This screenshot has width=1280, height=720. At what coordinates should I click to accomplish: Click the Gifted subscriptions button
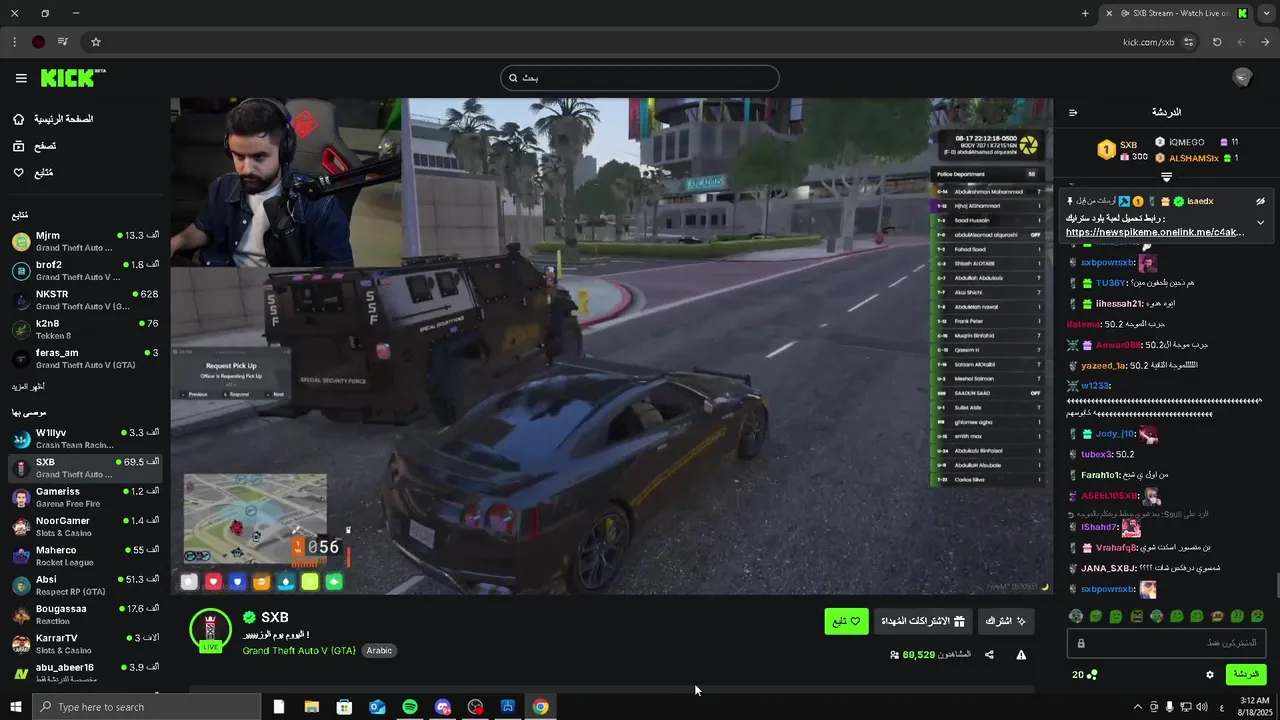[923, 621]
